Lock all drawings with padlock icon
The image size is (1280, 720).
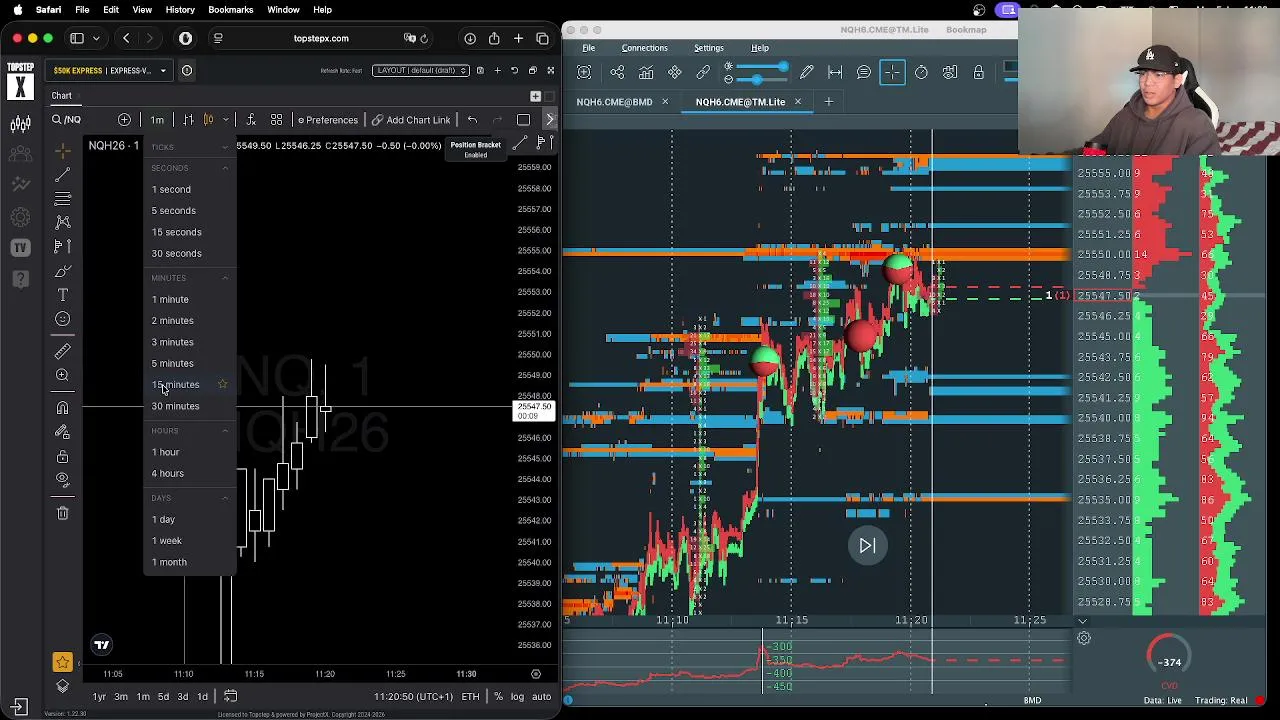[62, 456]
